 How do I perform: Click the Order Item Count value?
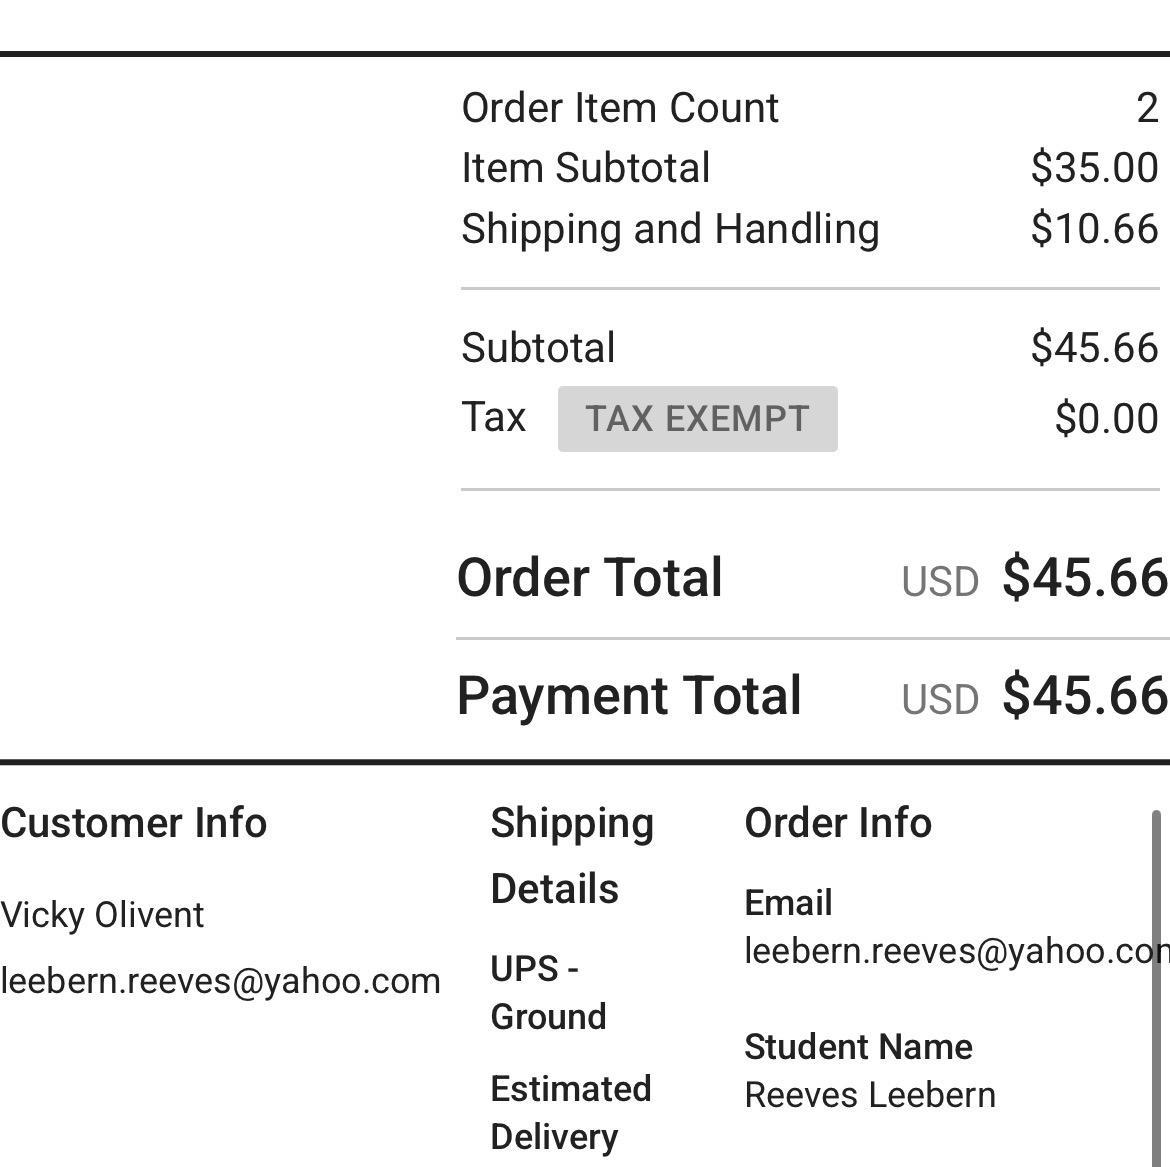pyautogui.click(x=1147, y=108)
